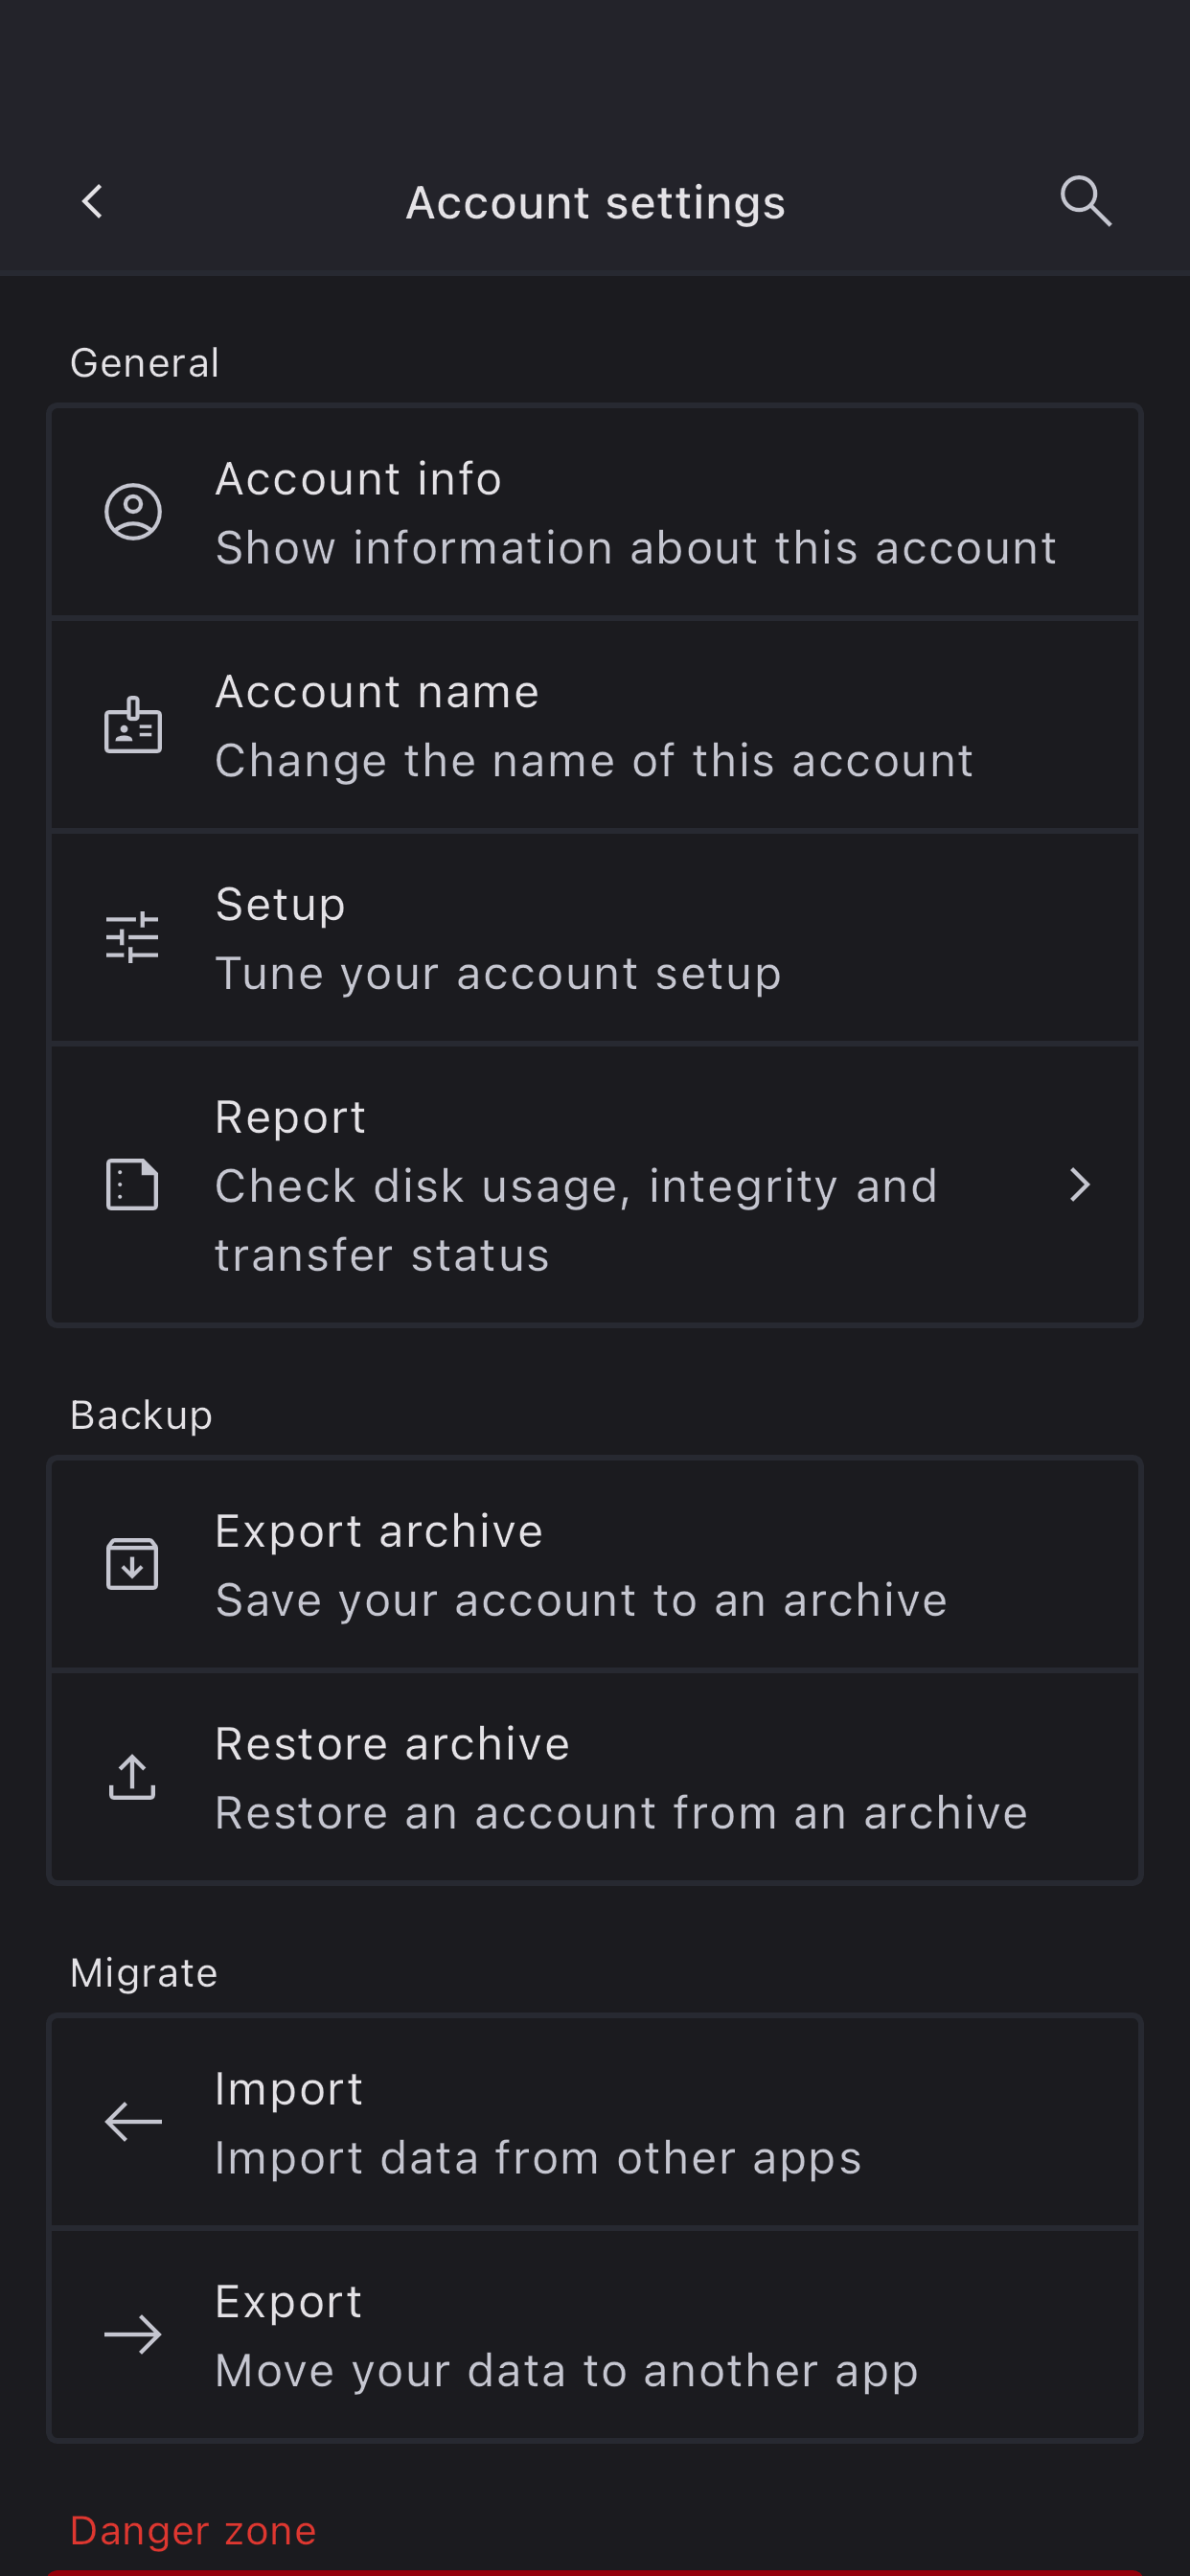Tap the back arrow icon
1190x2576 pixels.
tap(93, 202)
